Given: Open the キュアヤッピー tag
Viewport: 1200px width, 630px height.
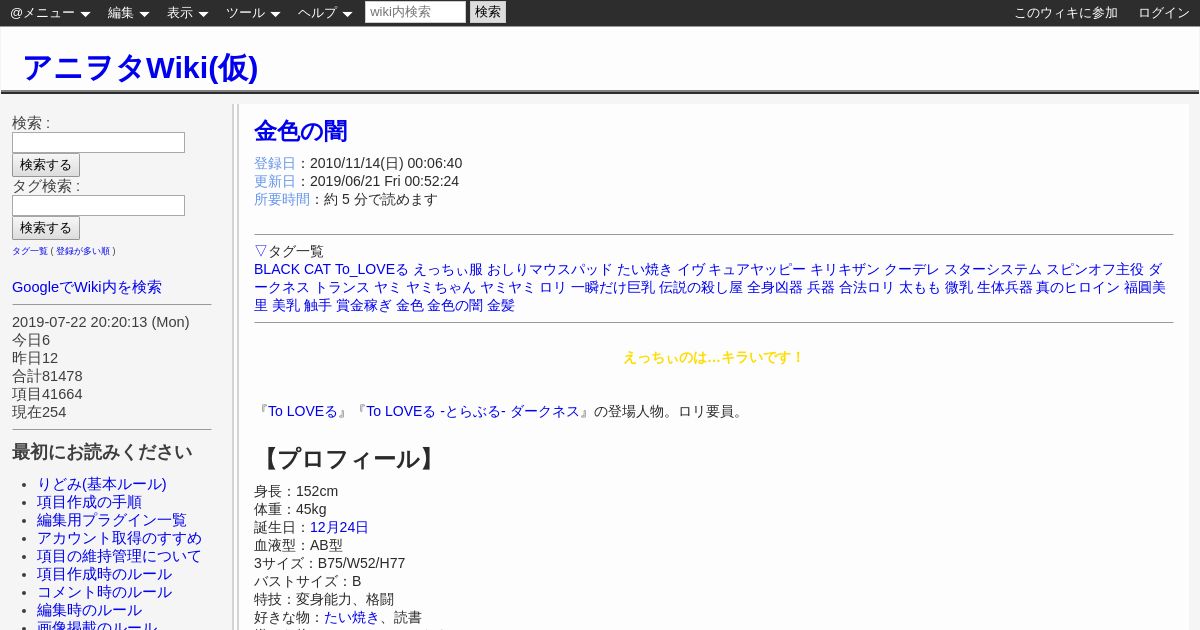Looking at the screenshot, I should coord(757,269).
